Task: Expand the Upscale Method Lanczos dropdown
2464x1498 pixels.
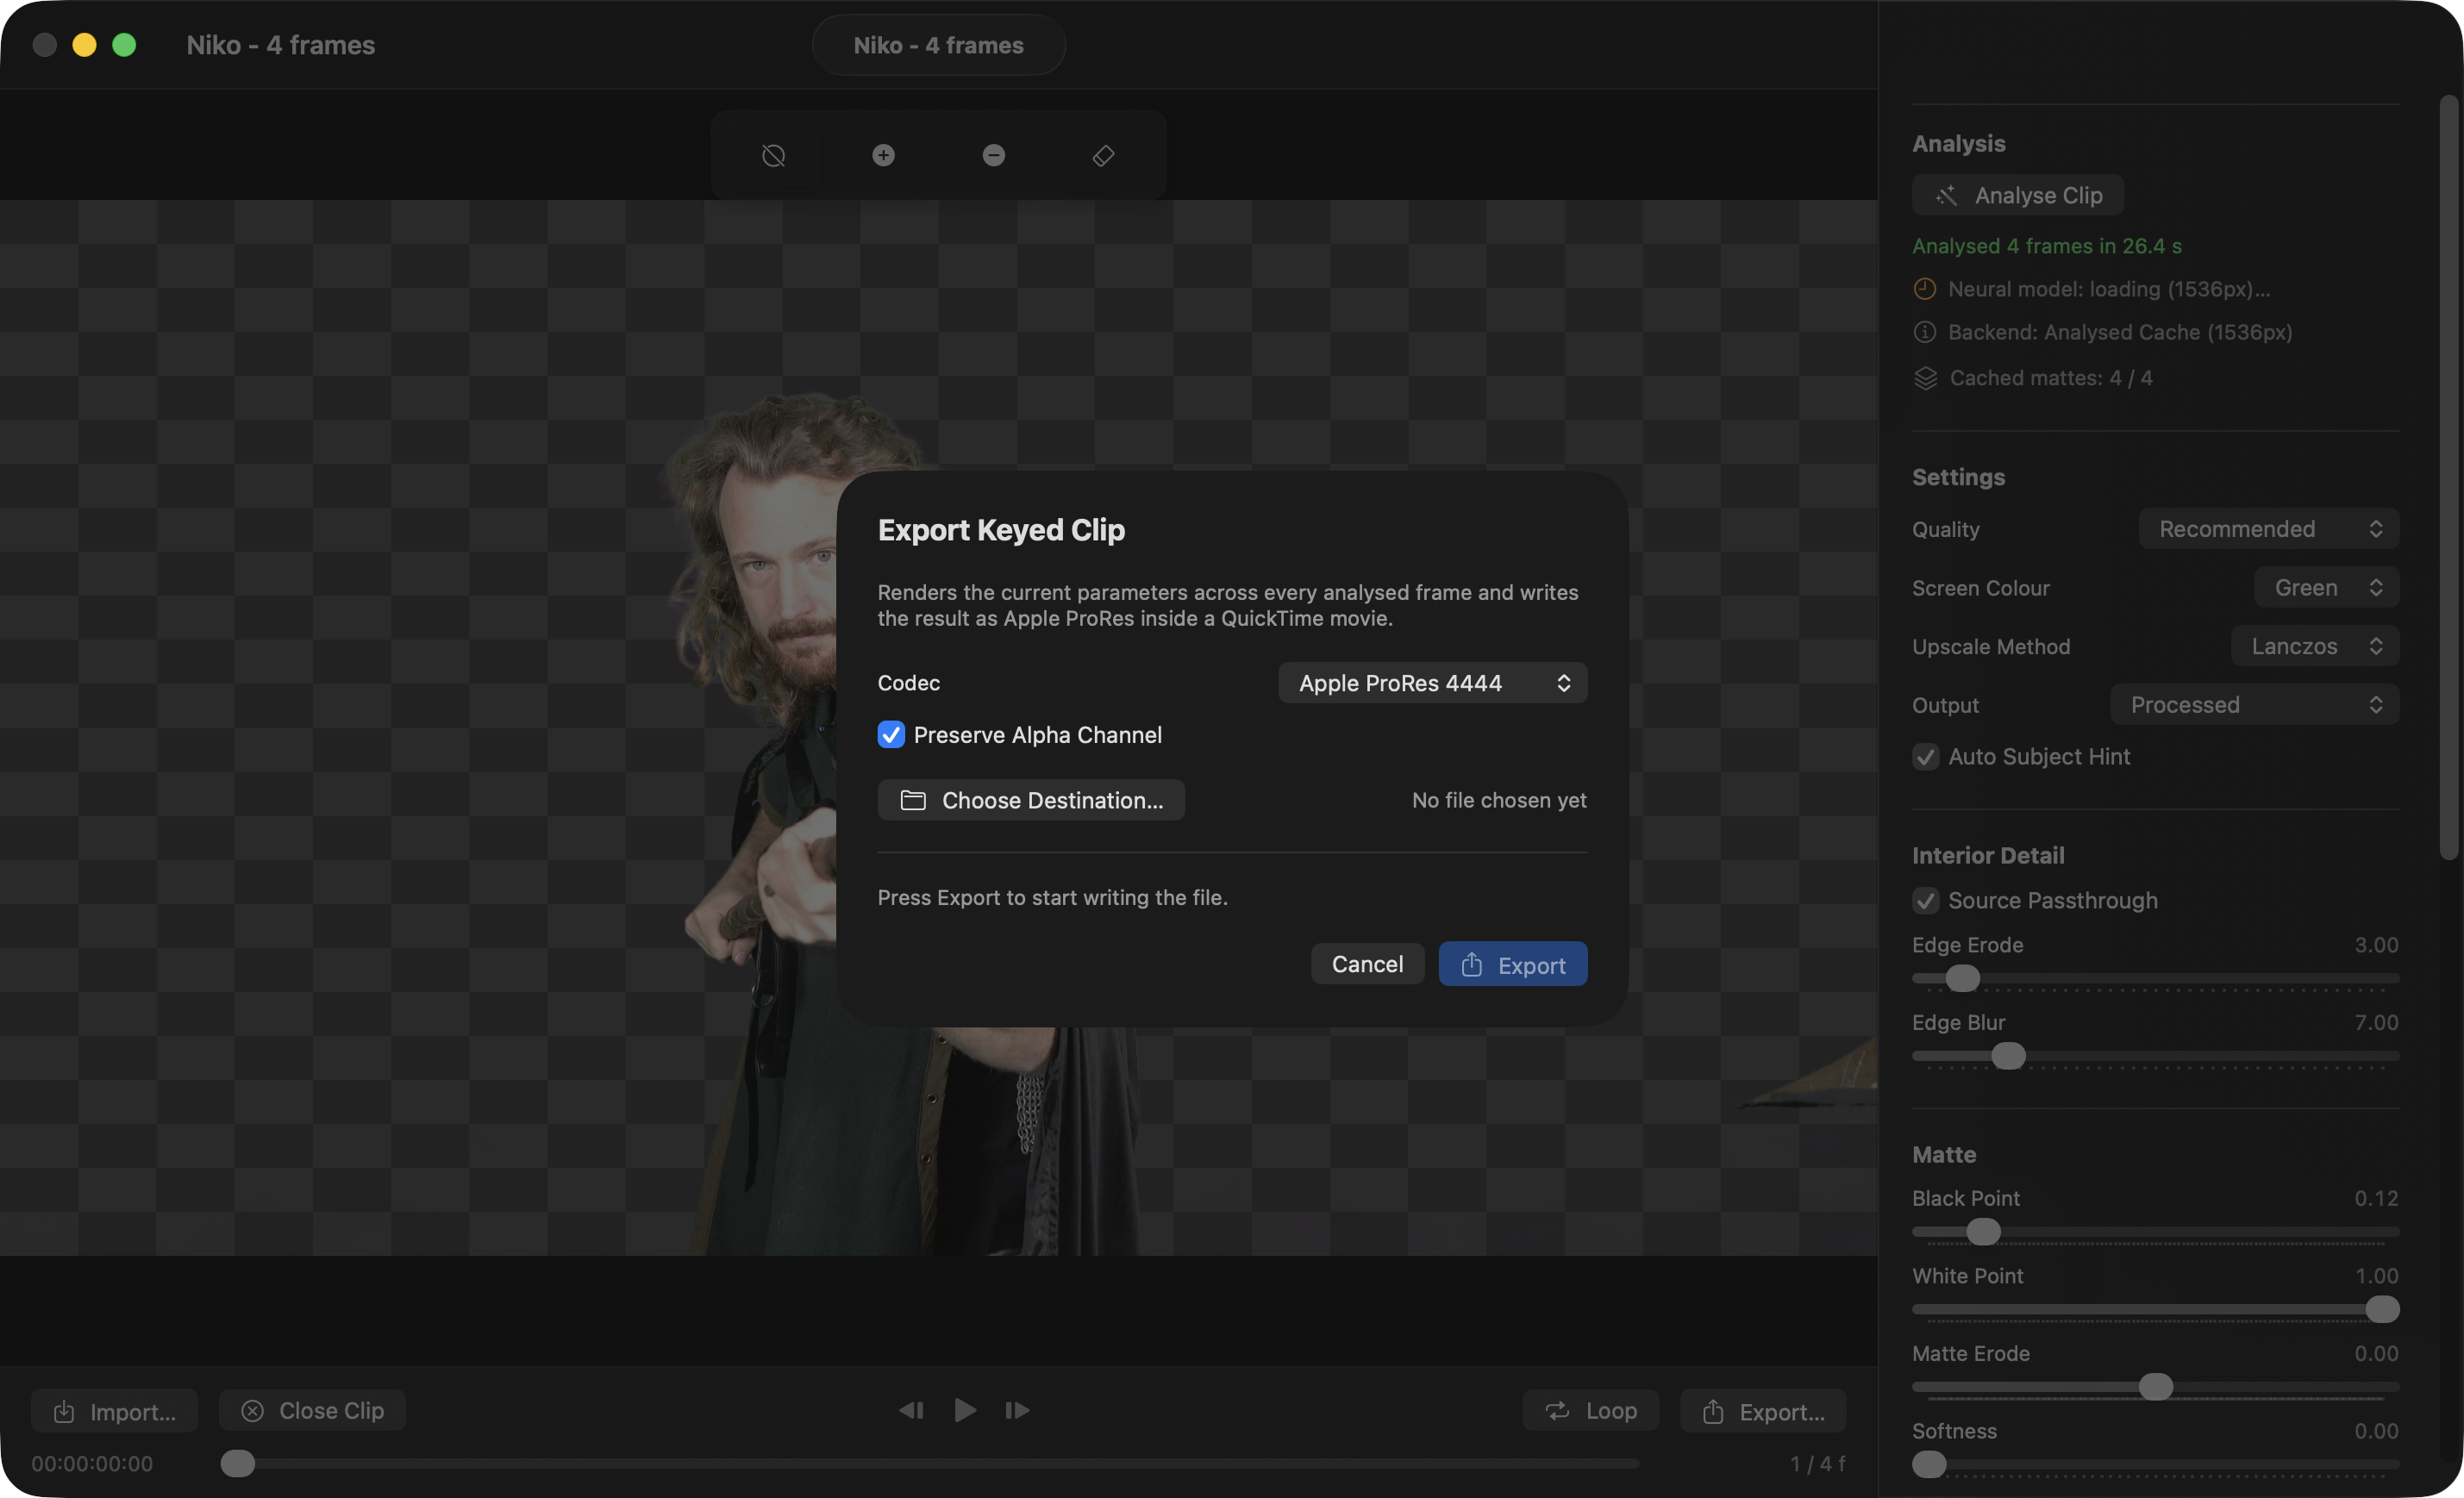Action: (2314, 646)
